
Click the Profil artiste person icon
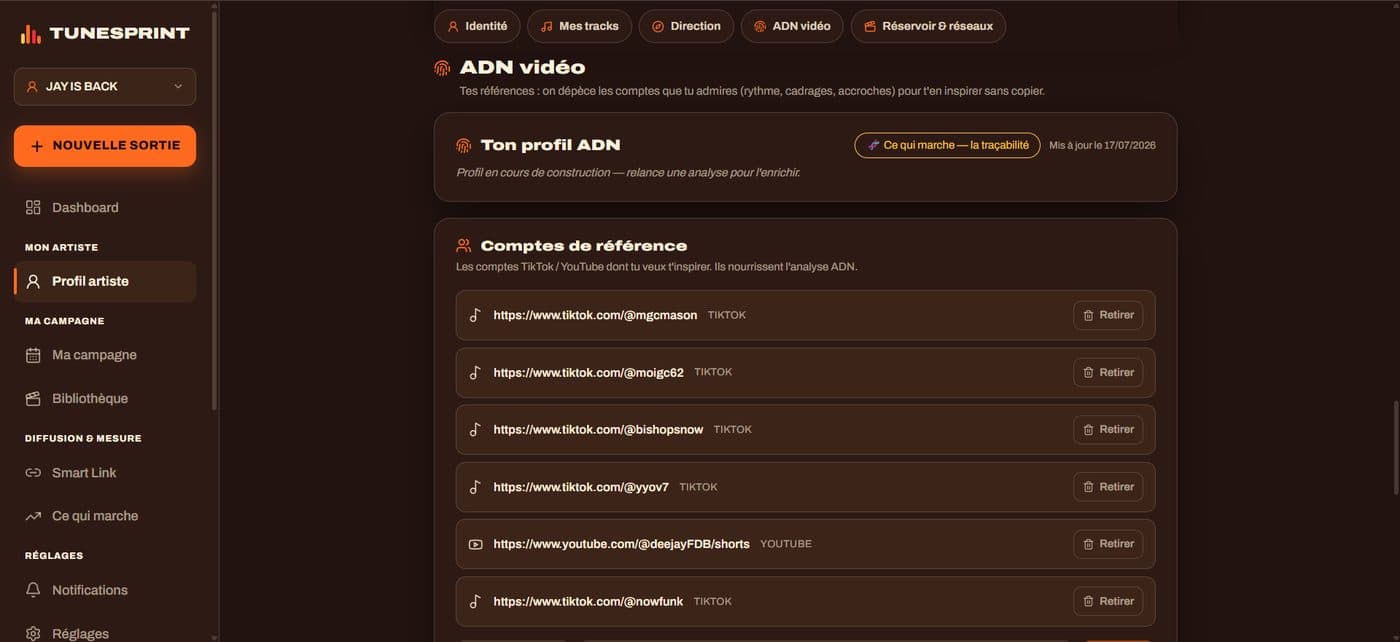coord(33,282)
